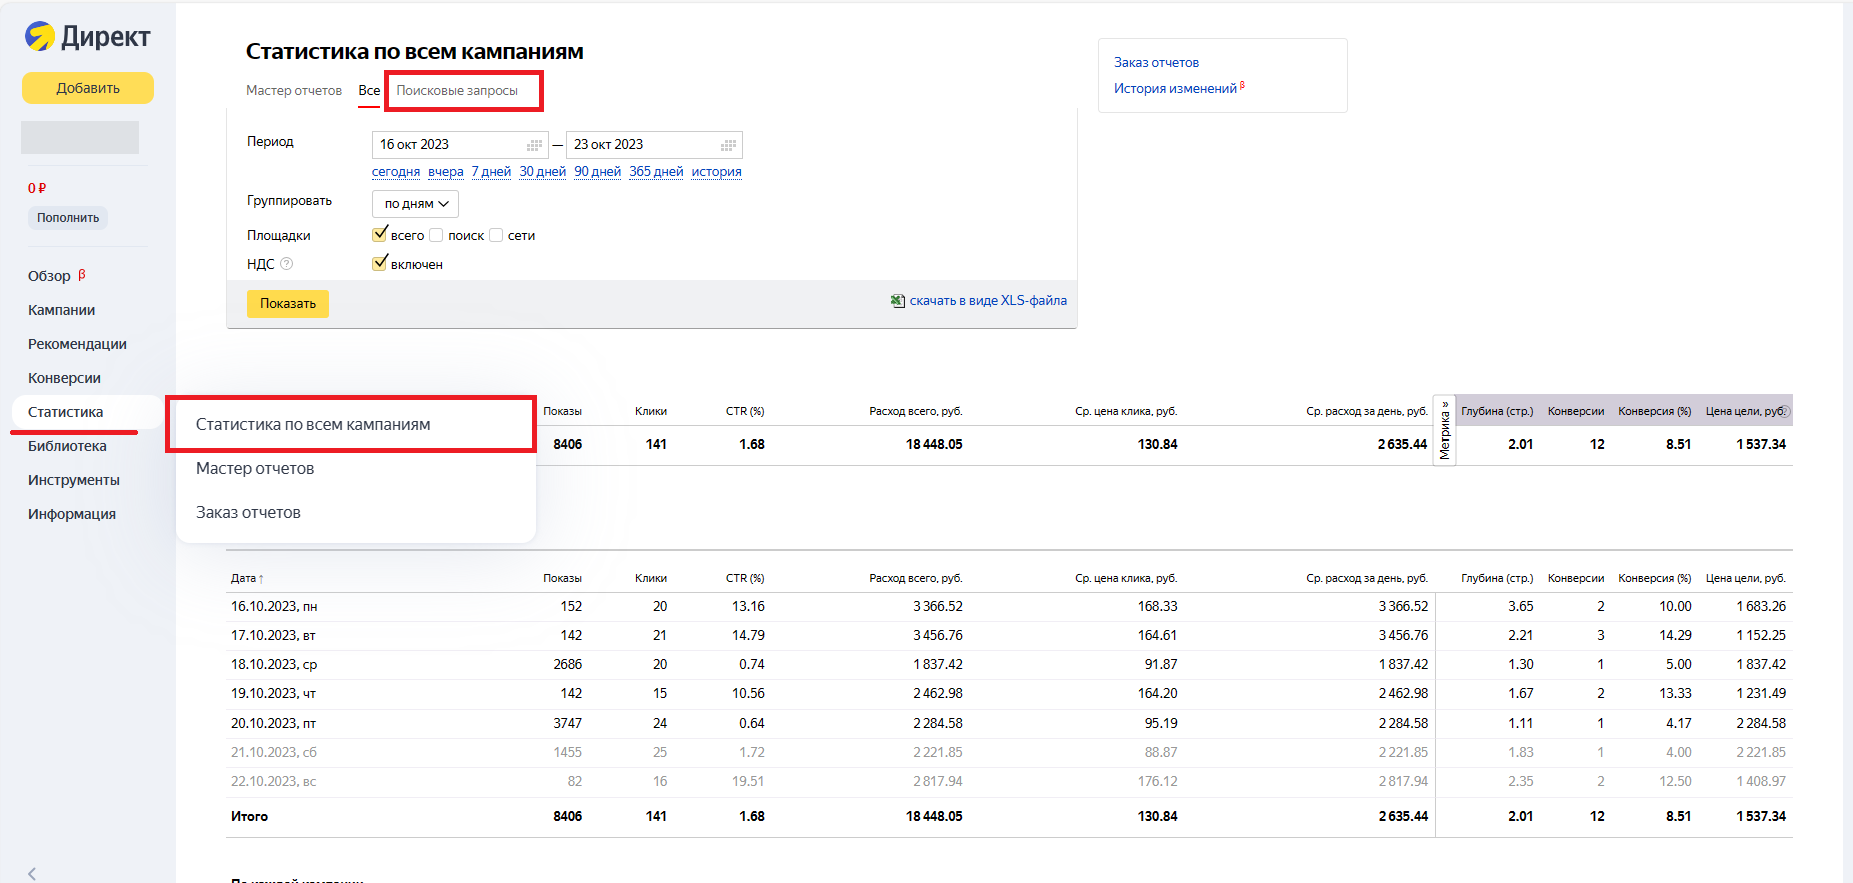
Task: Select the 'Все' tab
Action: pyautogui.click(x=369, y=90)
